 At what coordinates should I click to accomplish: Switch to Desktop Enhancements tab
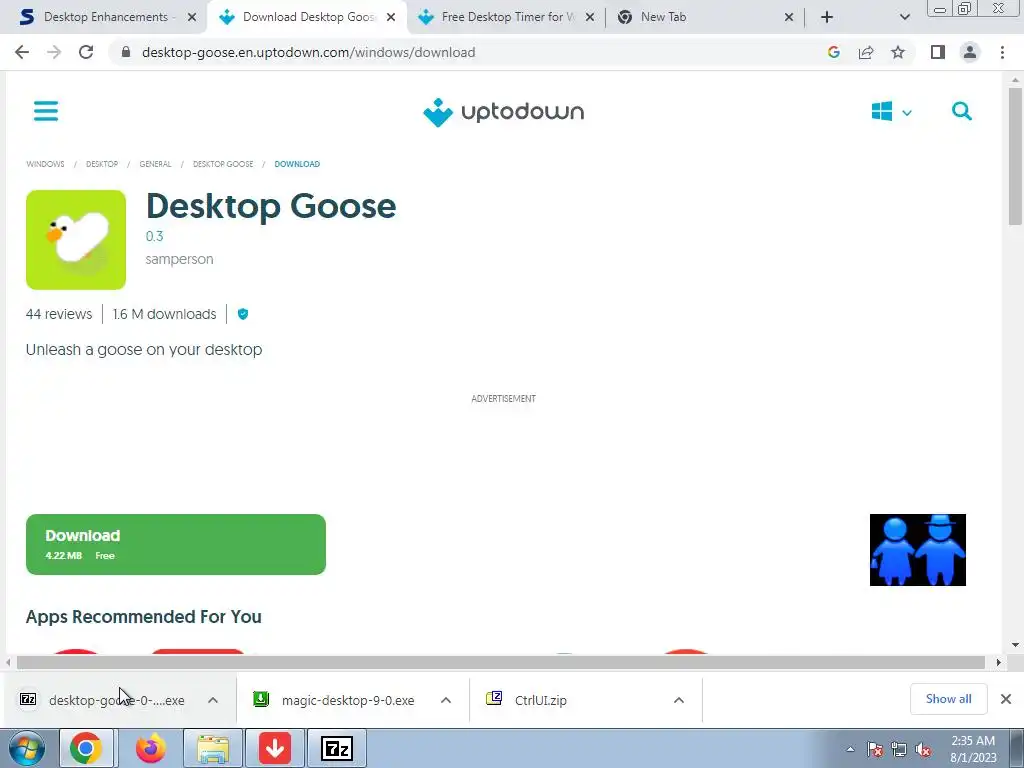point(104,17)
